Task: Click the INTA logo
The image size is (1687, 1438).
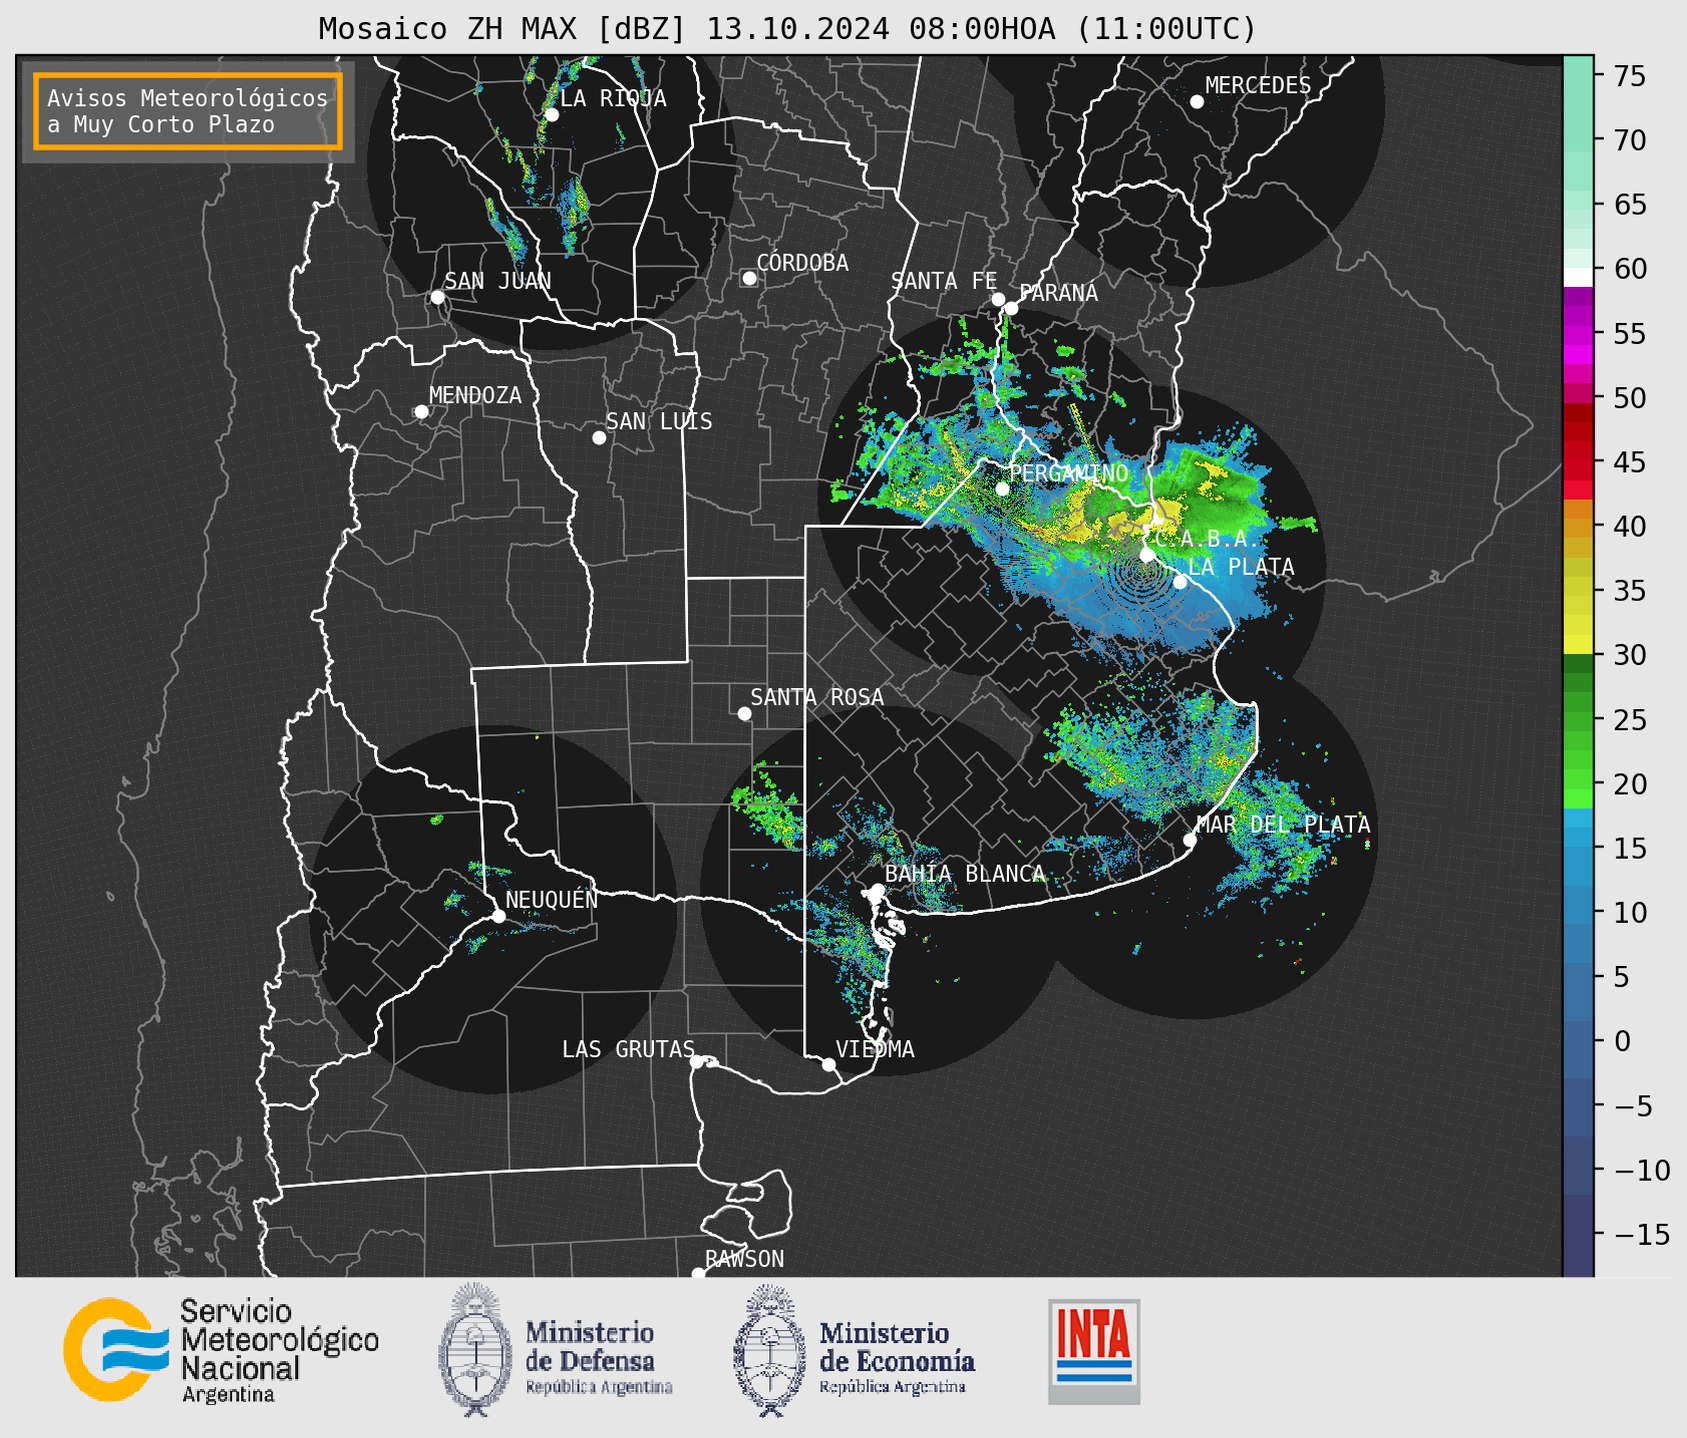Action: point(1094,1351)
